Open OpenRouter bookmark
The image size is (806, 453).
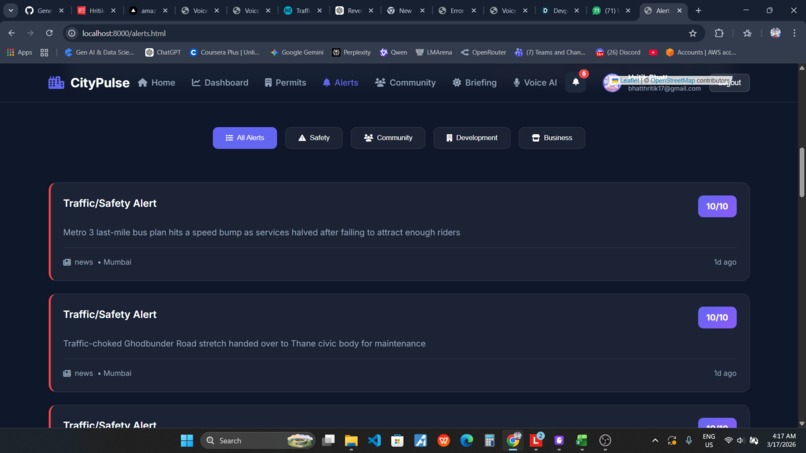(x=484, y=52)
